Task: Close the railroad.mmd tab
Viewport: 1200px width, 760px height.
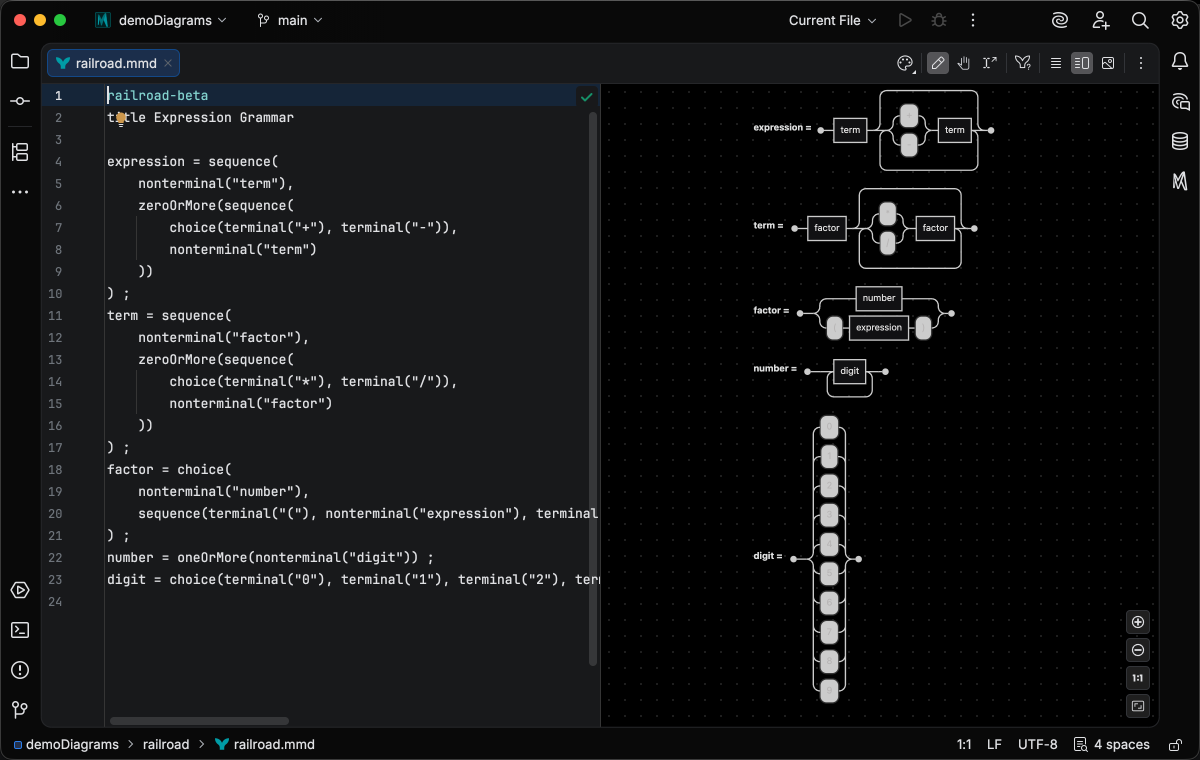Action: (169, 63)
